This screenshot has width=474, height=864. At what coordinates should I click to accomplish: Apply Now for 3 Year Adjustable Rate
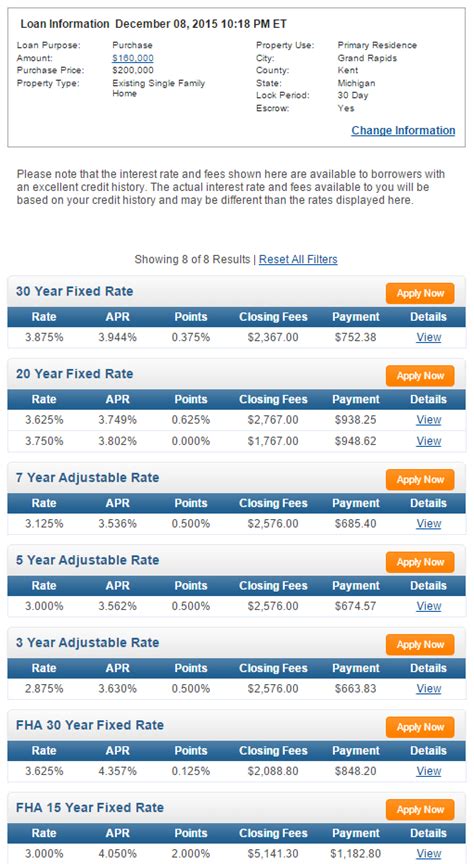(420, 644)
